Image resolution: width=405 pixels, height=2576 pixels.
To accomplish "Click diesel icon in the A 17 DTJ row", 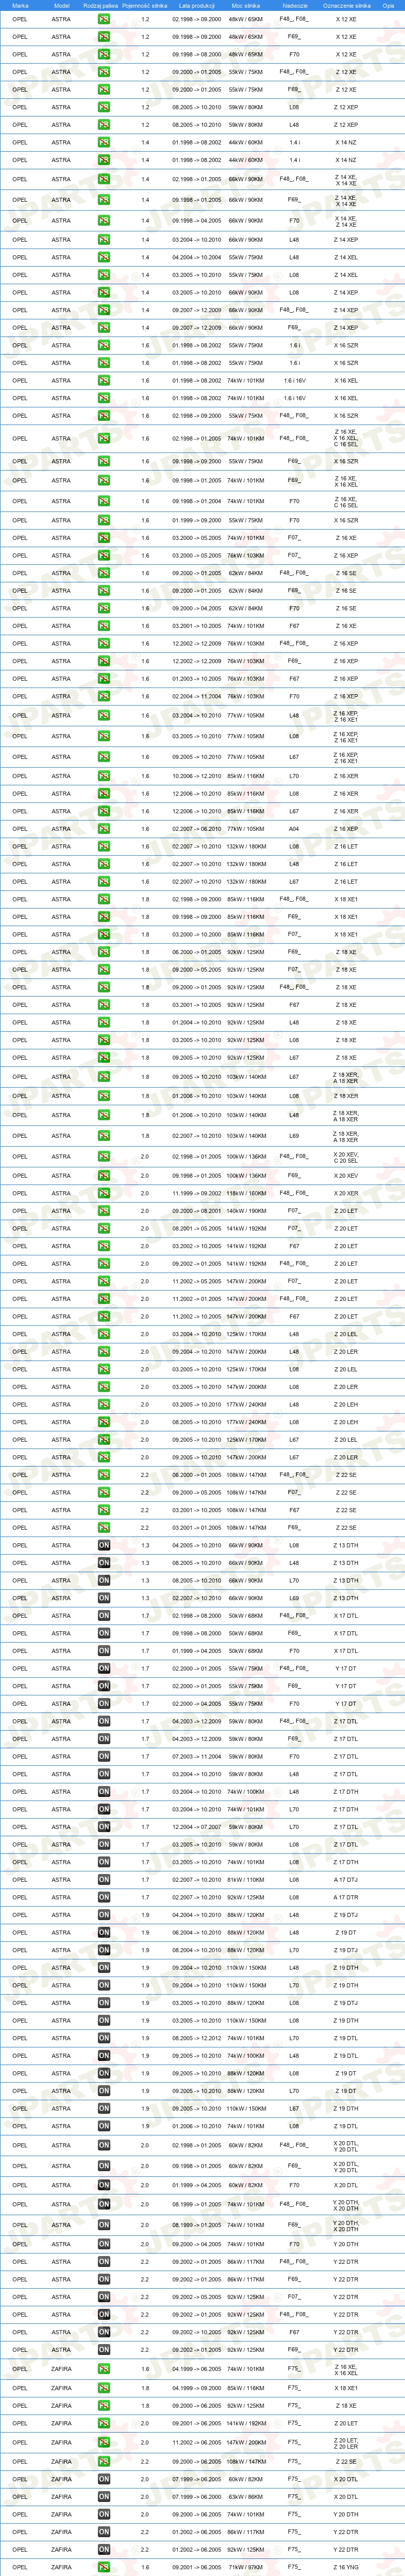I will tap(104, 1879).
